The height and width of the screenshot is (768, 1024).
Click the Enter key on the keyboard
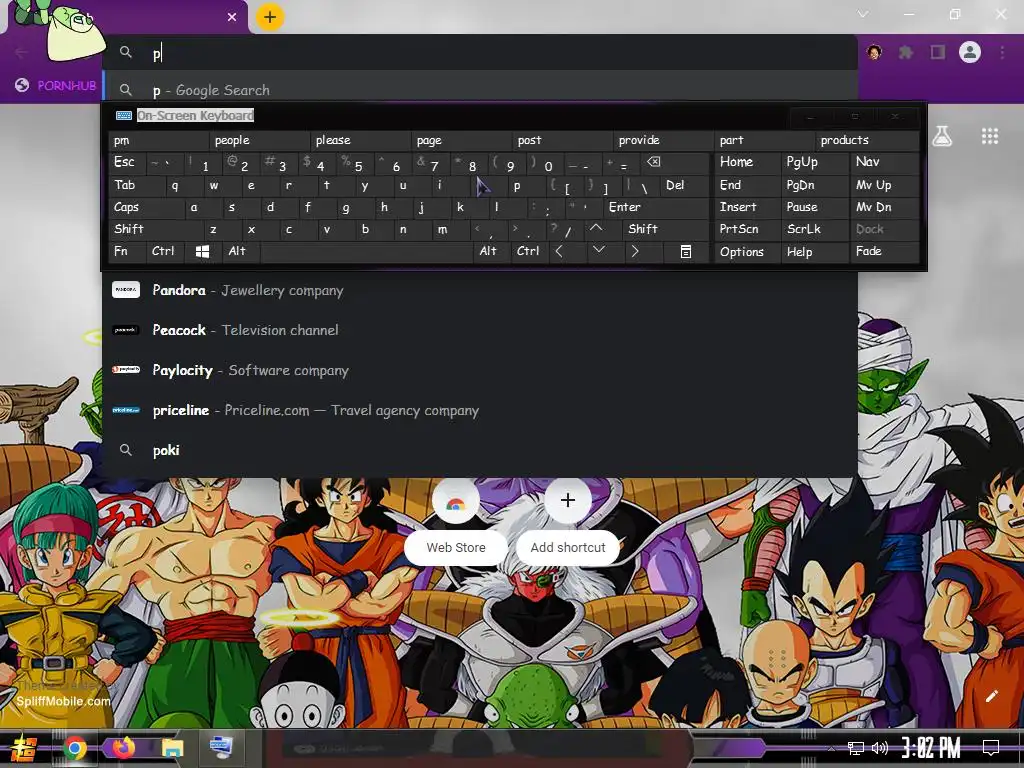[x=656, y=207]
